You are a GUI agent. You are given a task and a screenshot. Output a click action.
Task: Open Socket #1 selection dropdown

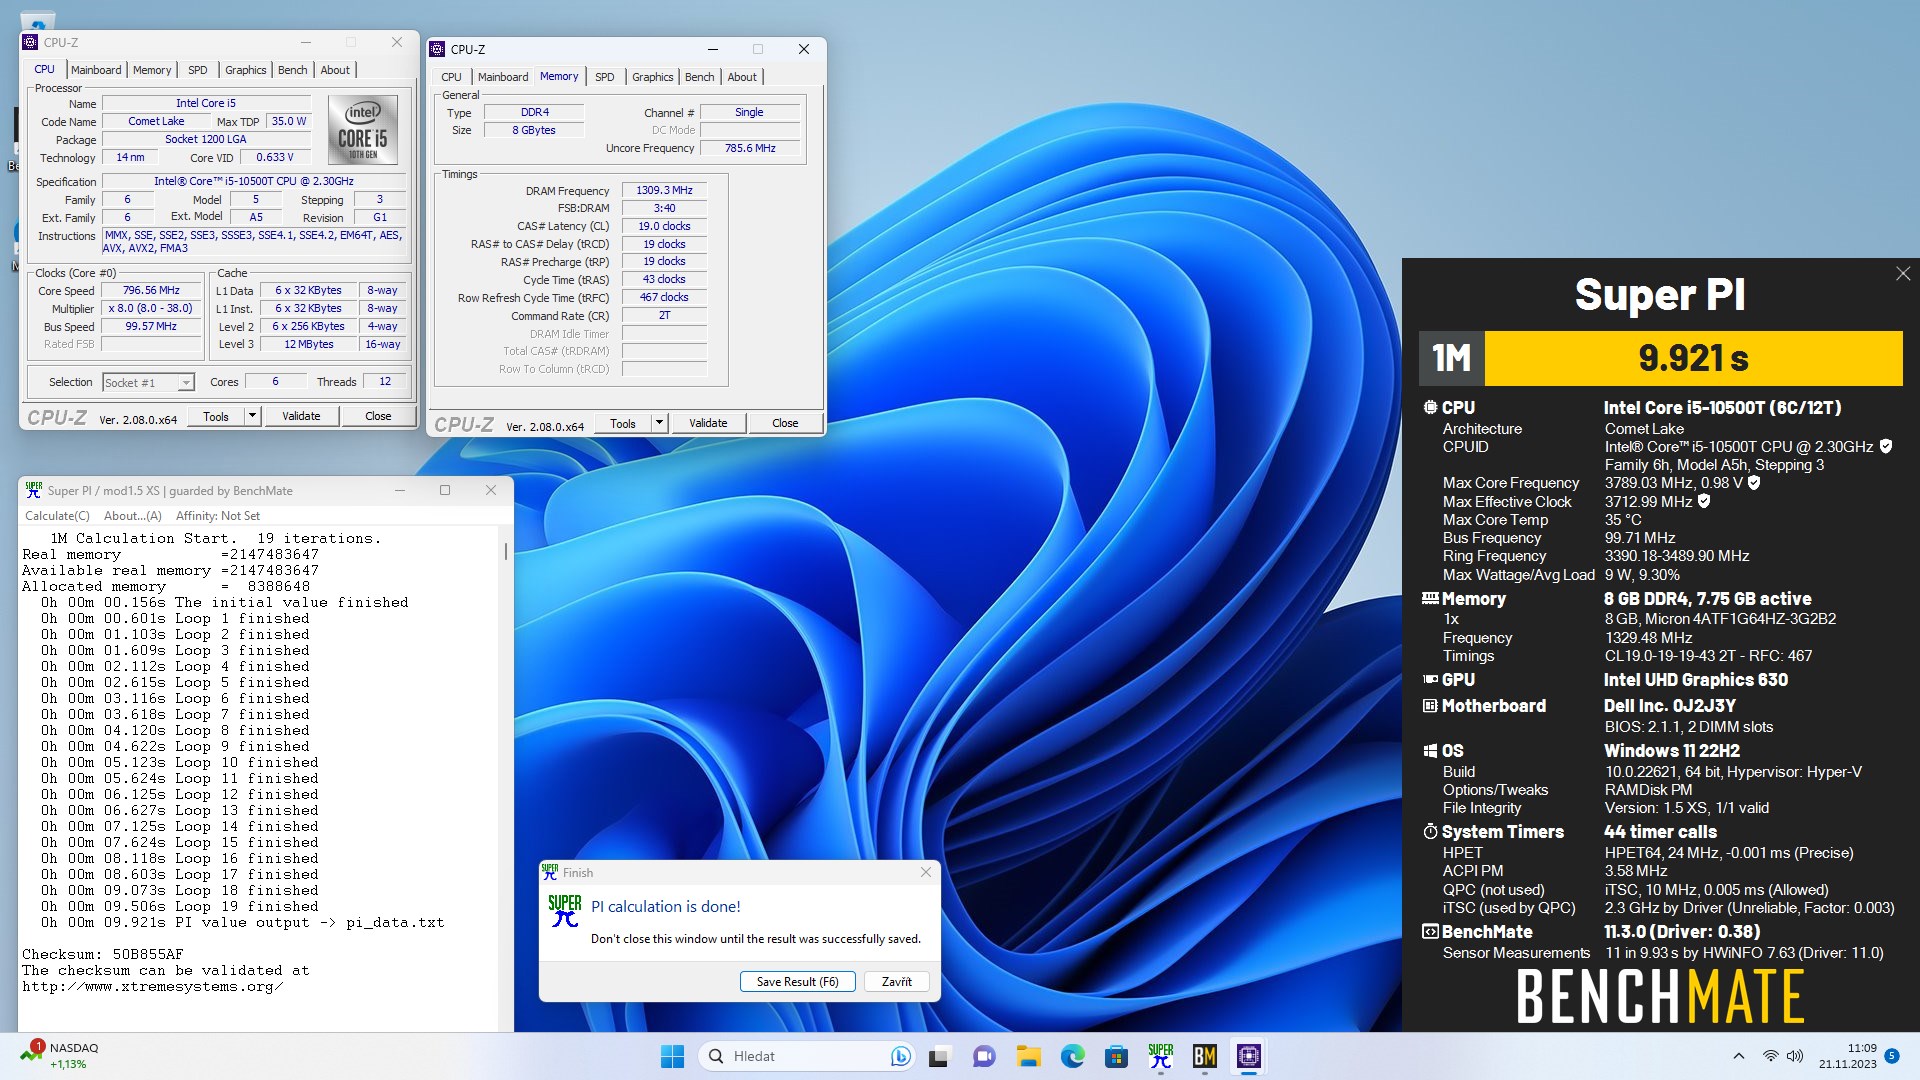click(148, 382)
